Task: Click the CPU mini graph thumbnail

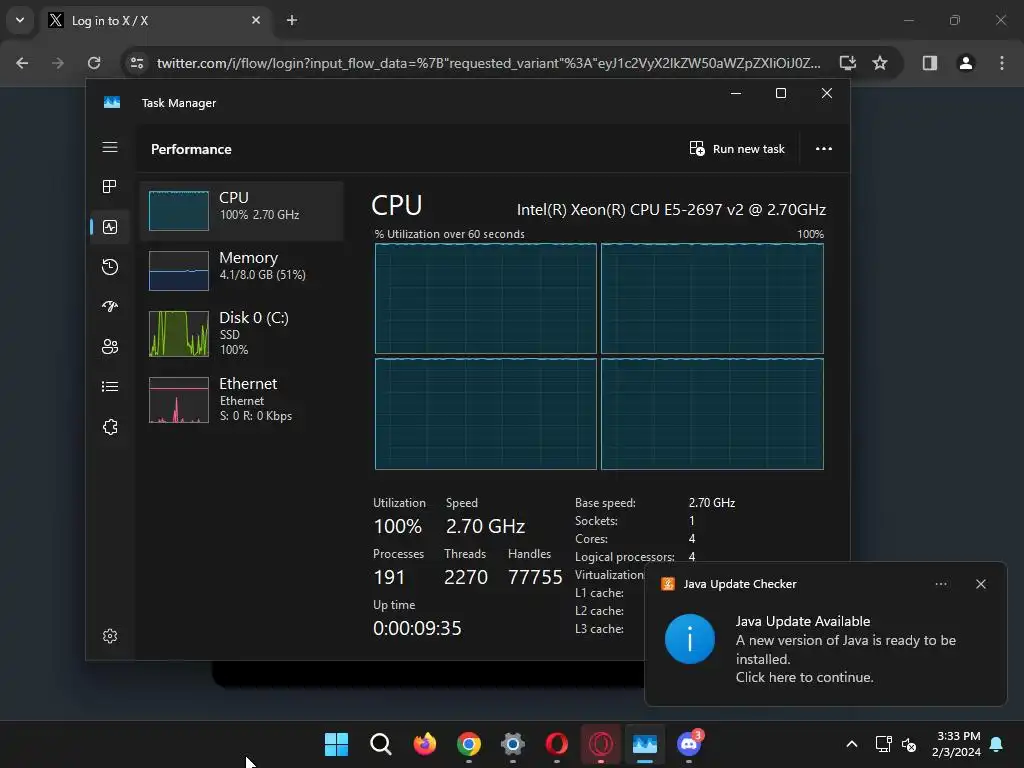Action: pos(179,211)
